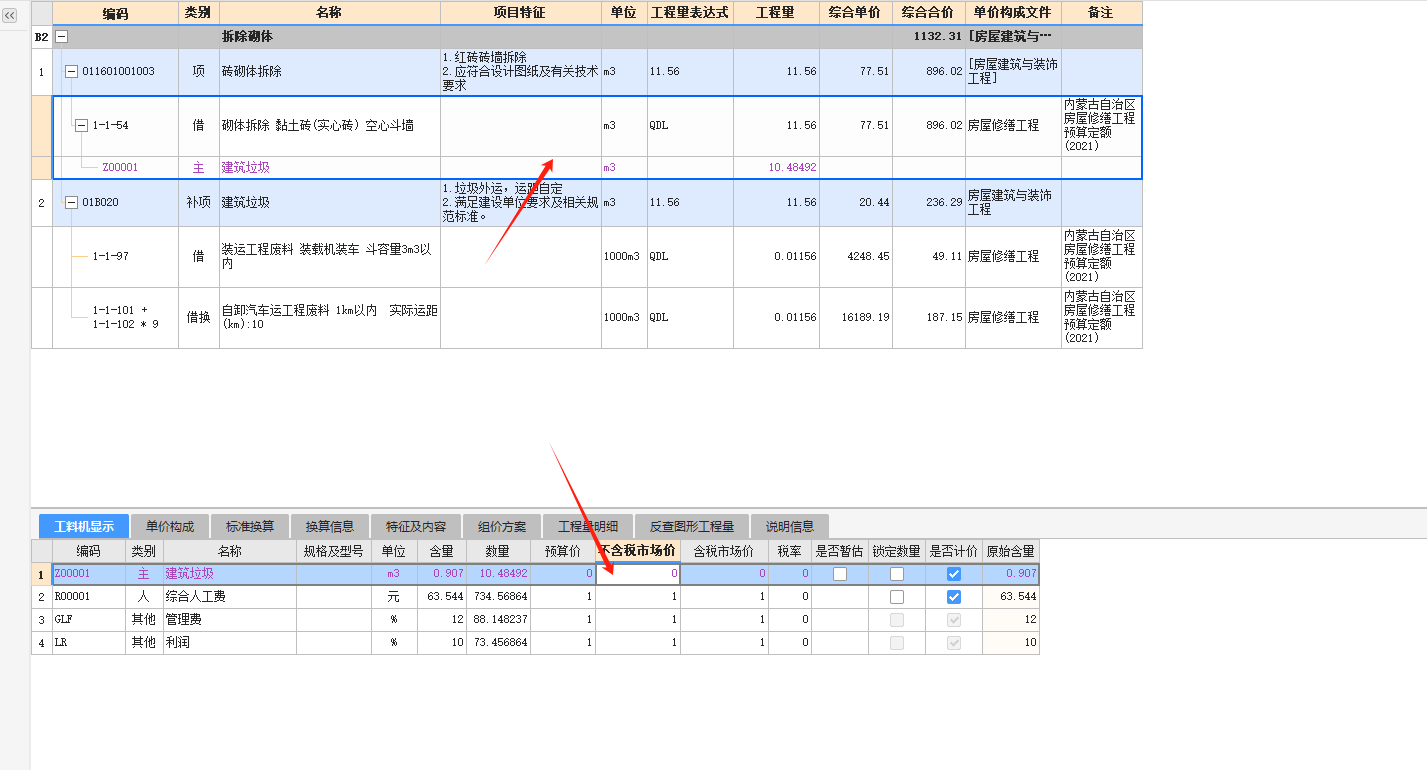Screen dimensions: 1427x770
Task: Click 锁定数量 checkbox in 利润 row
Action: point(897,643)
